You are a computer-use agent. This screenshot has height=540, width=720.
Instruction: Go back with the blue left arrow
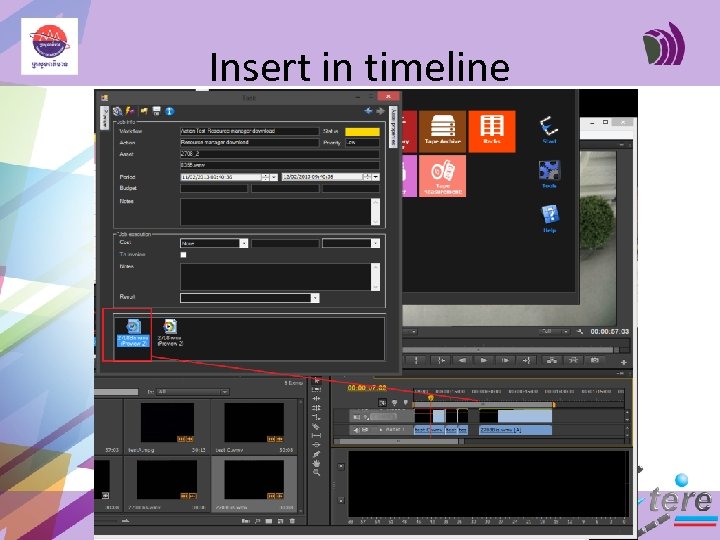pyautogui.click(x=368, y=111)
